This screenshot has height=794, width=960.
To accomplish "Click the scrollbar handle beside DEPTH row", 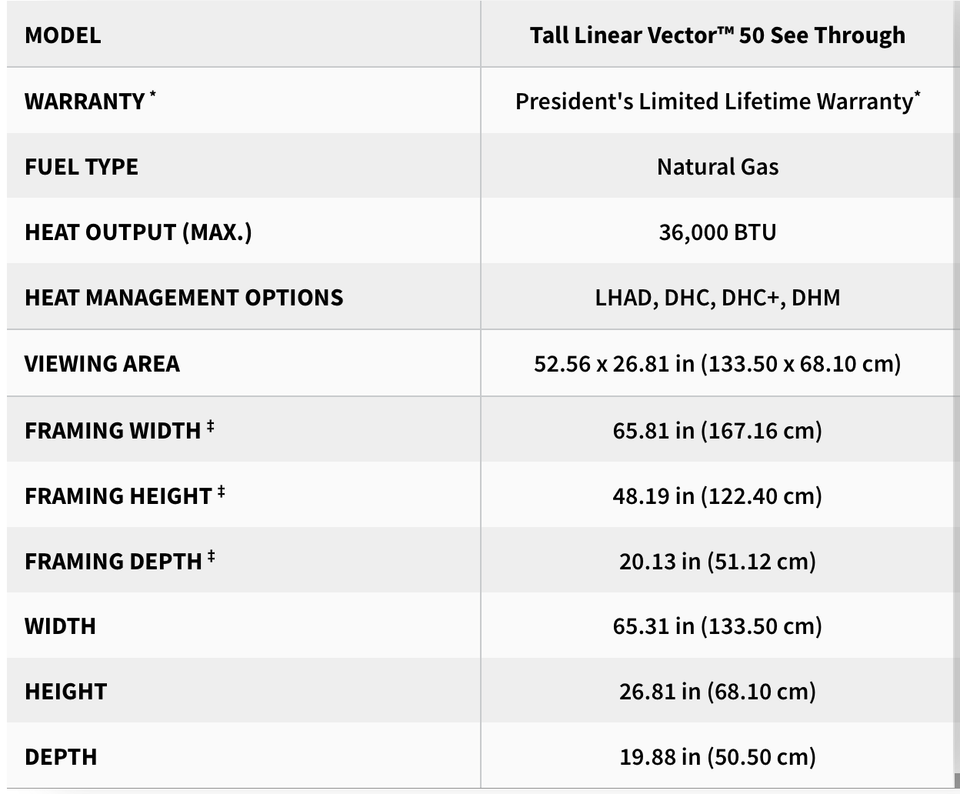I will [x=957, y=781].
